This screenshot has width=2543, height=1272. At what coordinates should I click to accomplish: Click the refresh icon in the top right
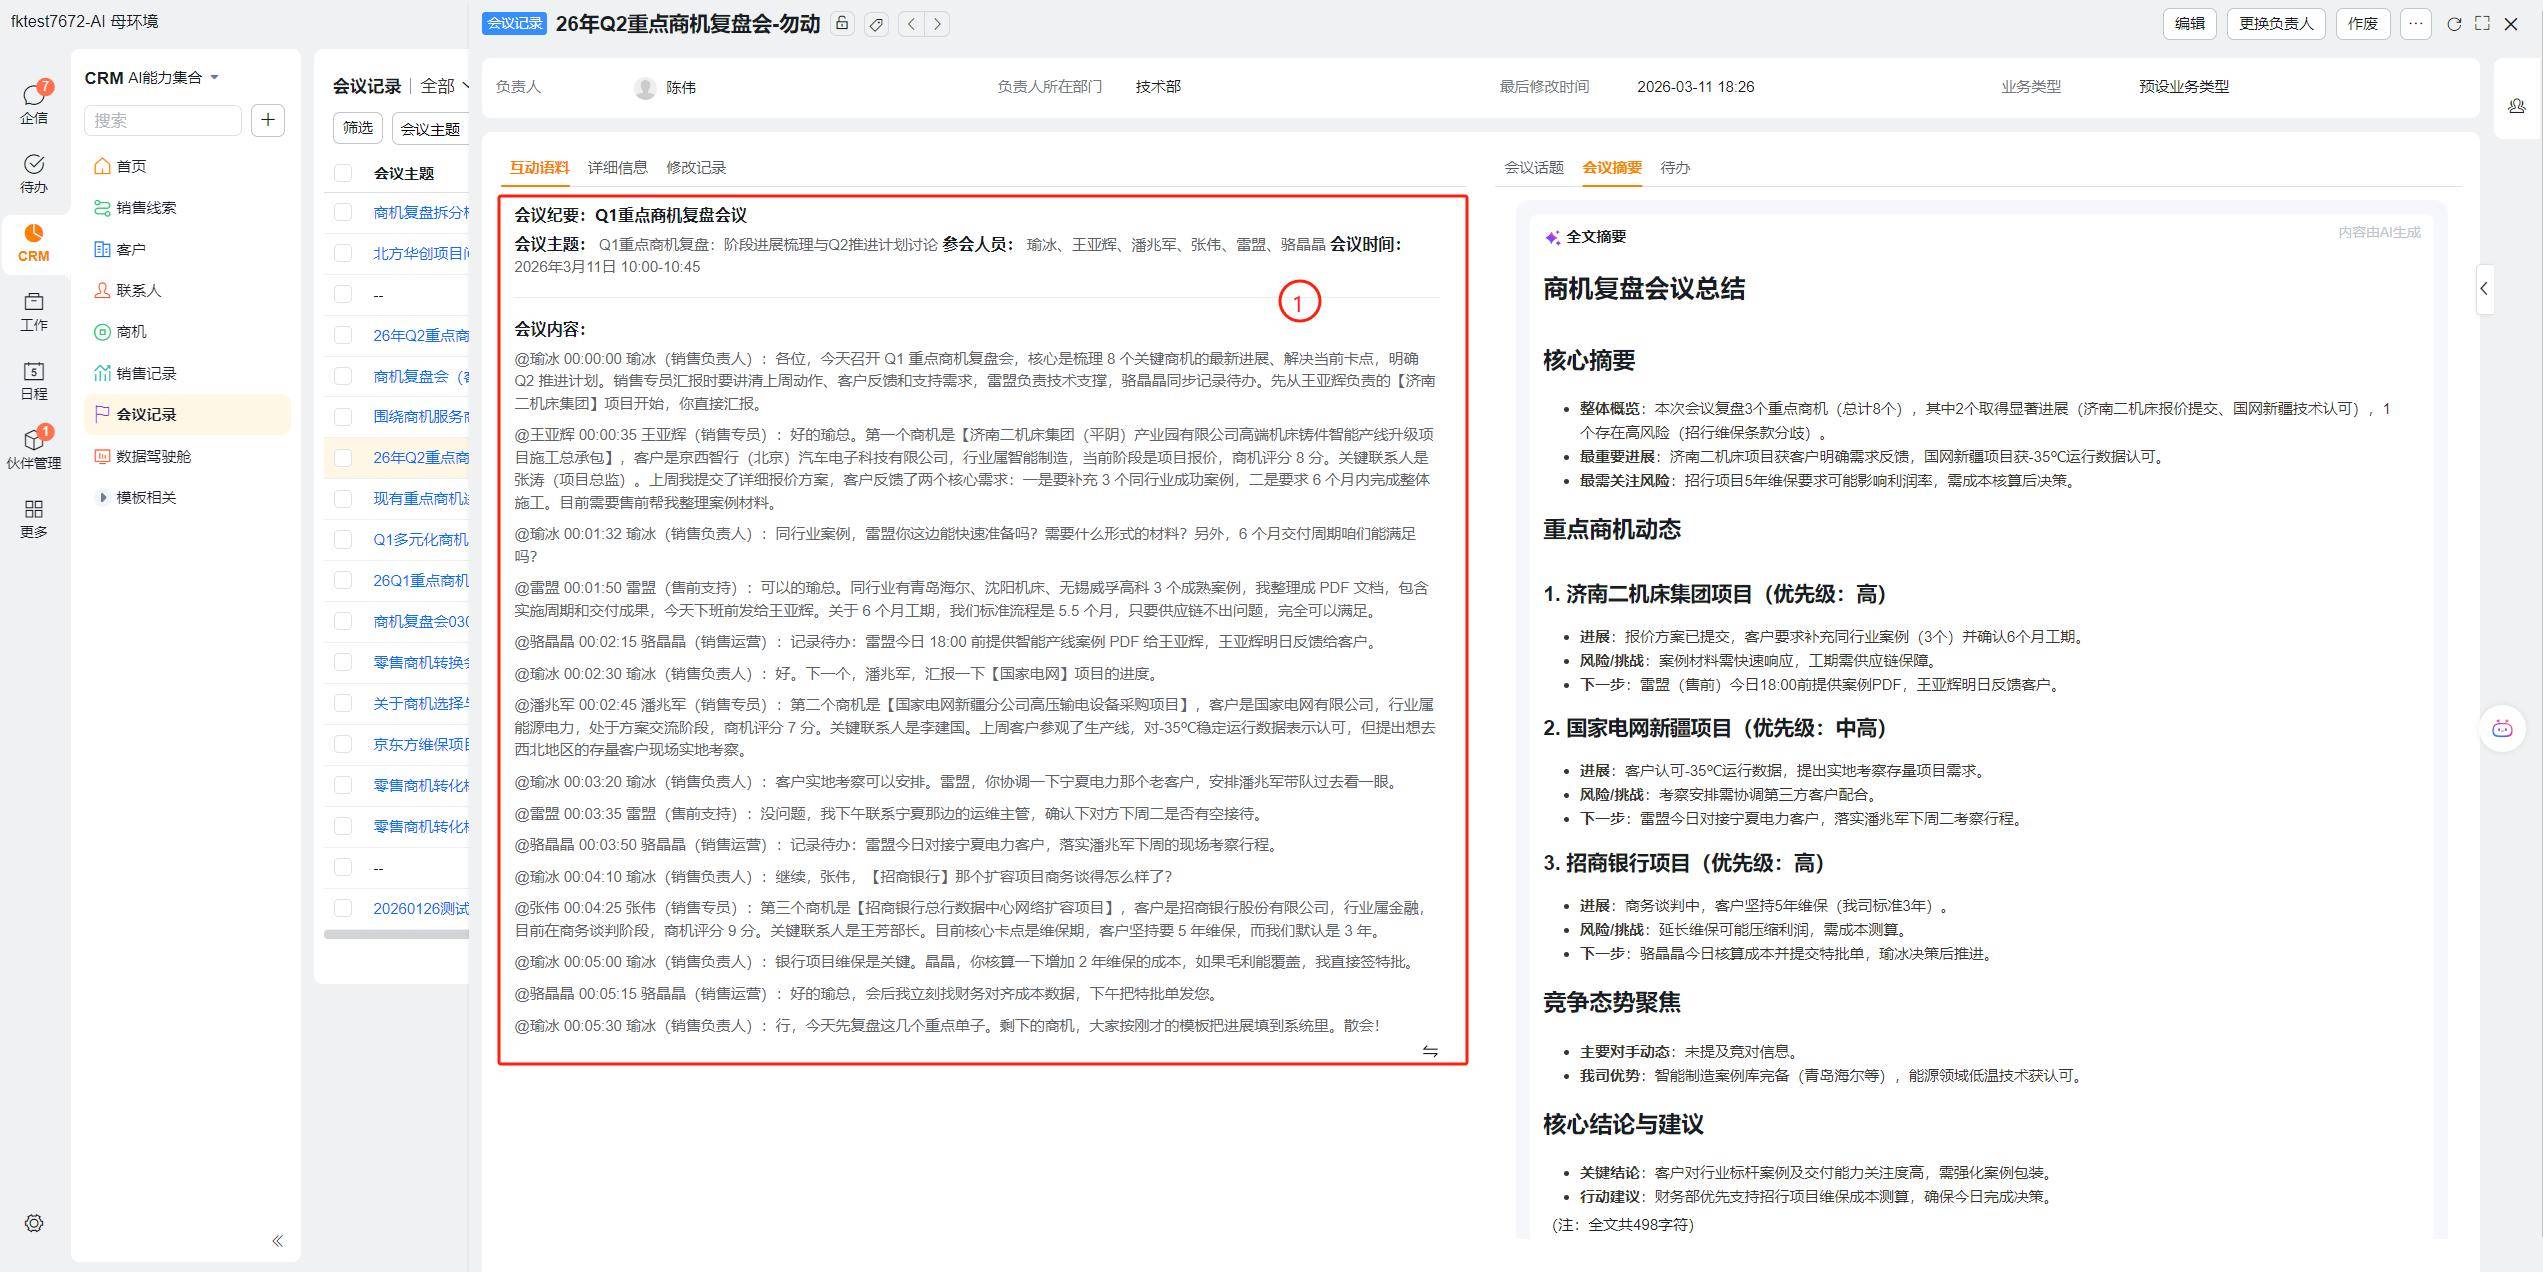2453,24
